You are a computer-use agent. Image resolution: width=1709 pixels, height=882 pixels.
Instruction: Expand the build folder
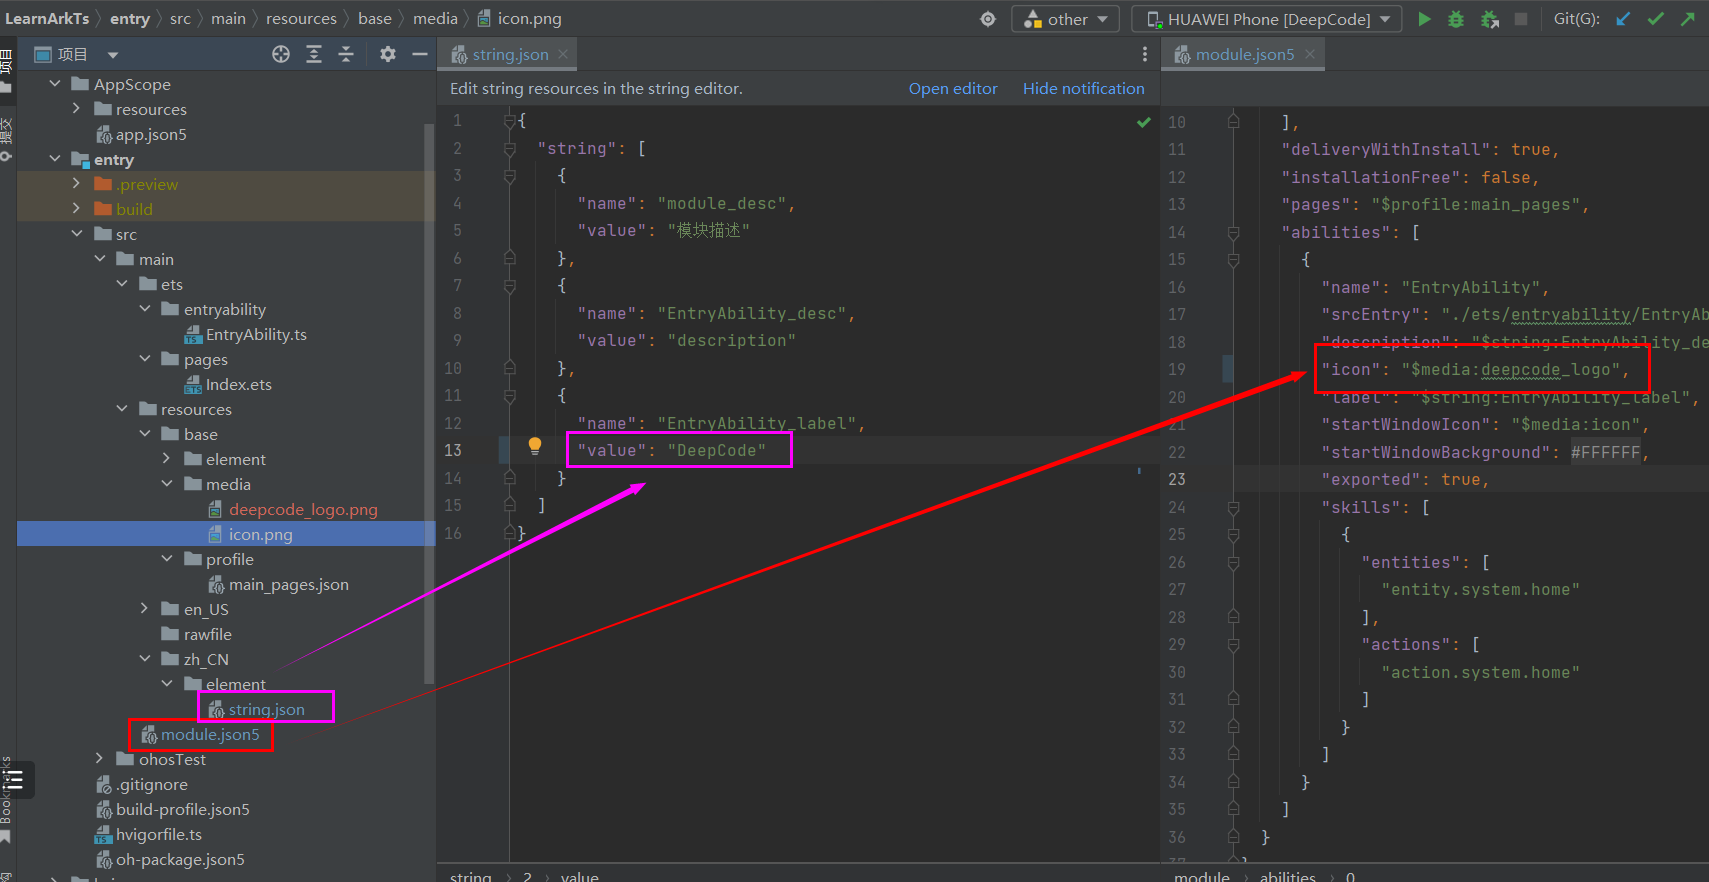(x=77, y=208)
